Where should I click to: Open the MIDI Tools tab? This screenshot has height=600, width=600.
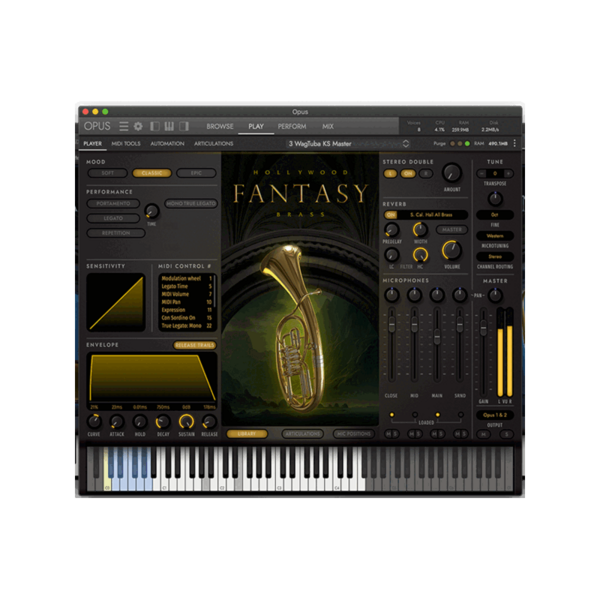126,143
